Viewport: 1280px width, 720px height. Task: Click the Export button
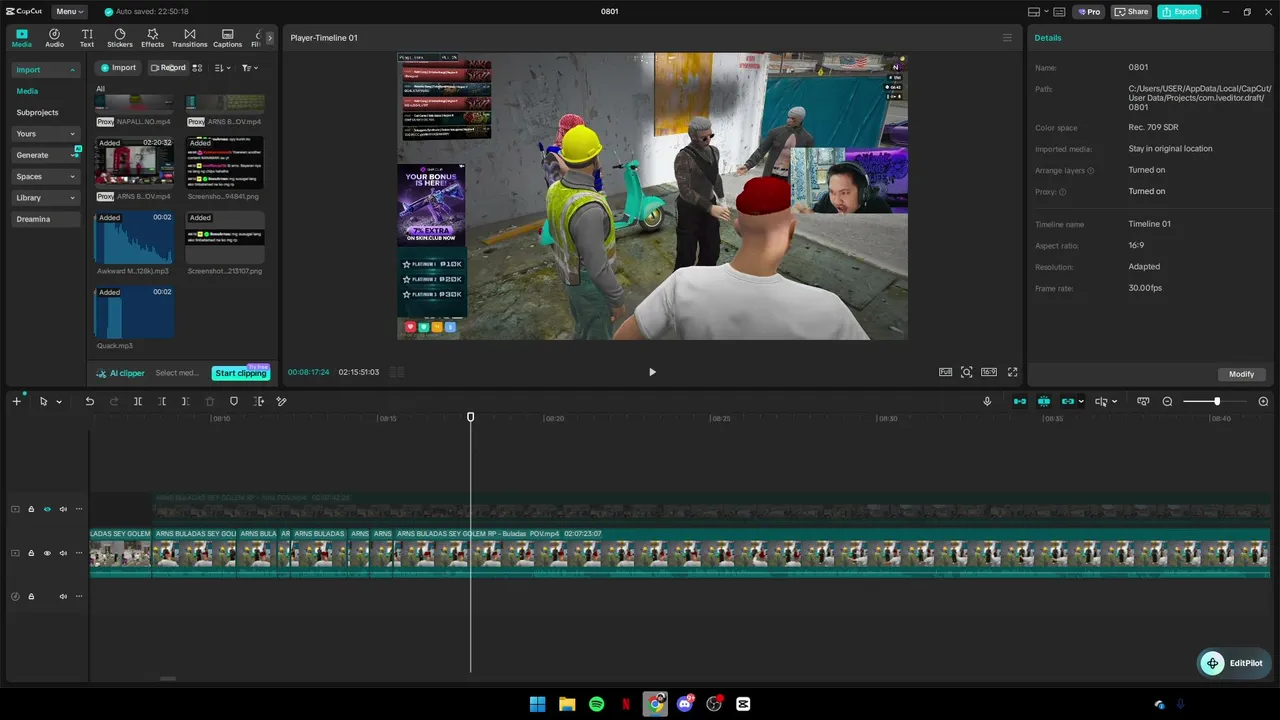pyautogui.click(x=1179, y=12)
